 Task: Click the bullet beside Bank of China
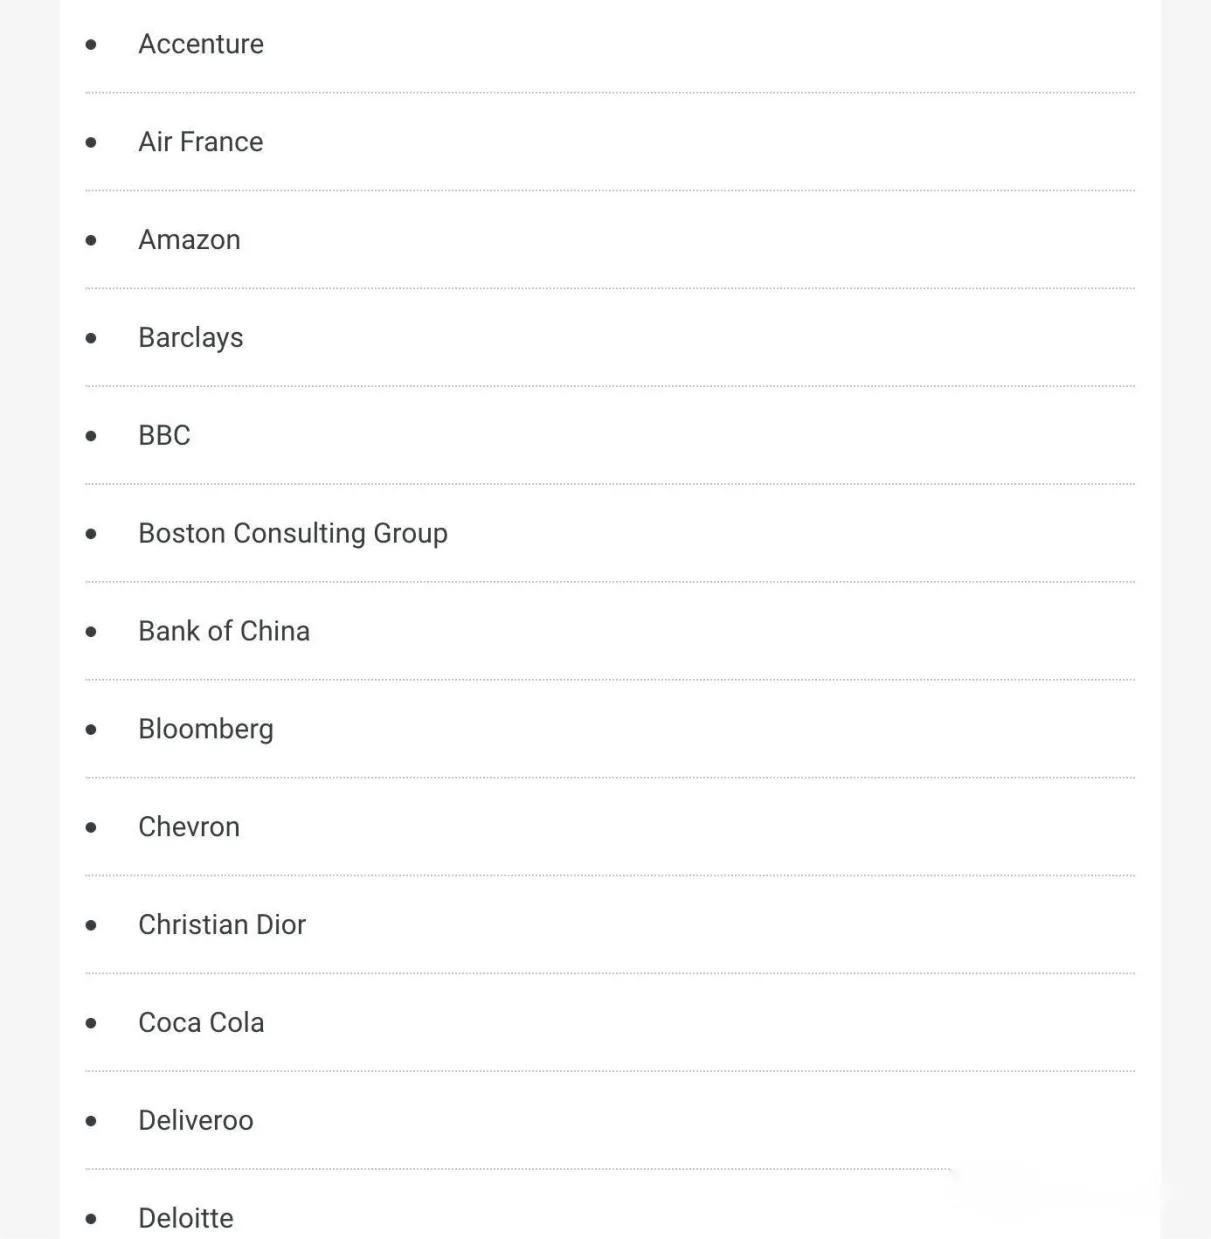[x=92, y=633]
